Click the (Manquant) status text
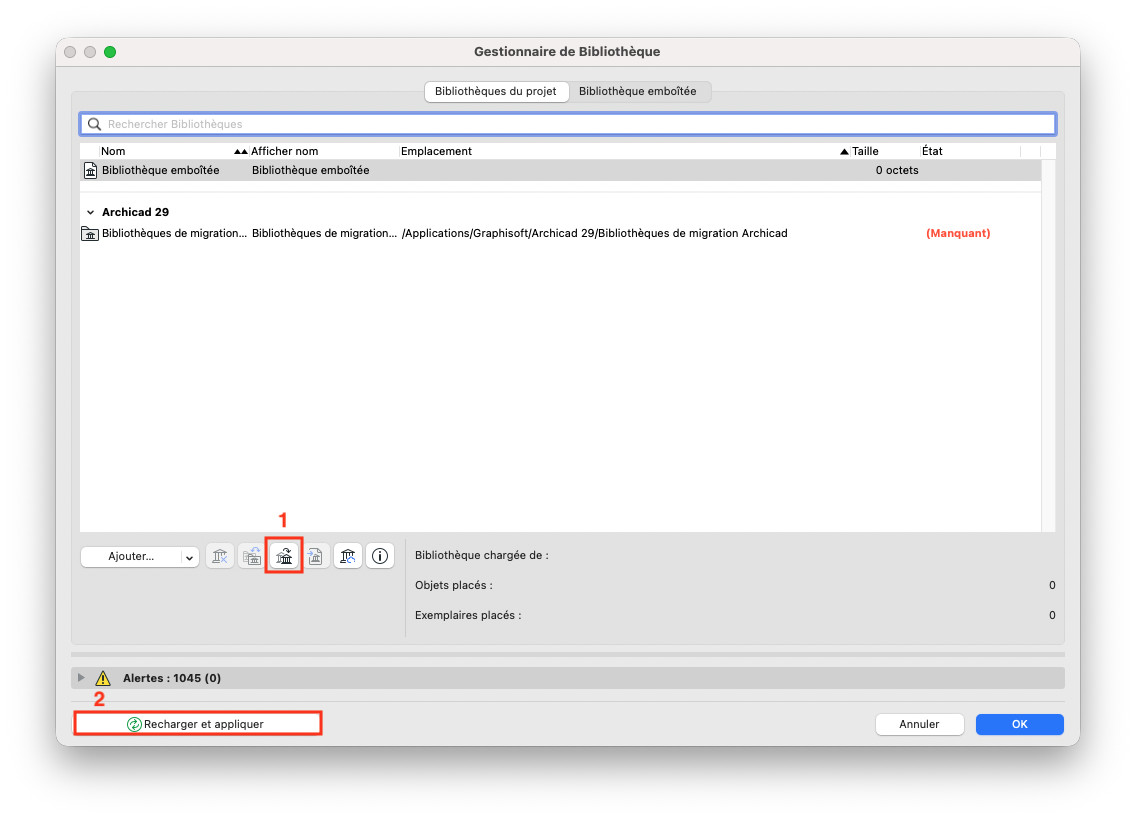 pos(958,233)
